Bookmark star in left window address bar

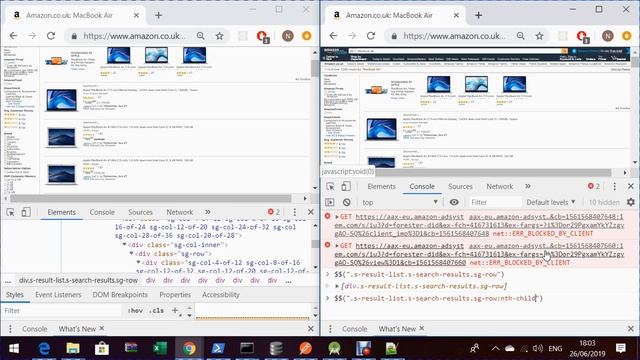coord(220,36)
